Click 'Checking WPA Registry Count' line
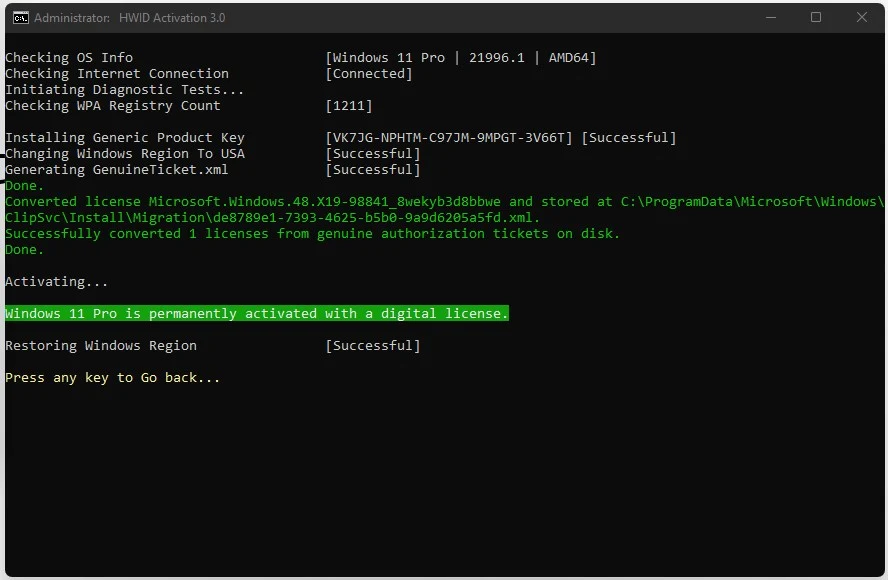The image size is (888, 580). coord(113,106)
